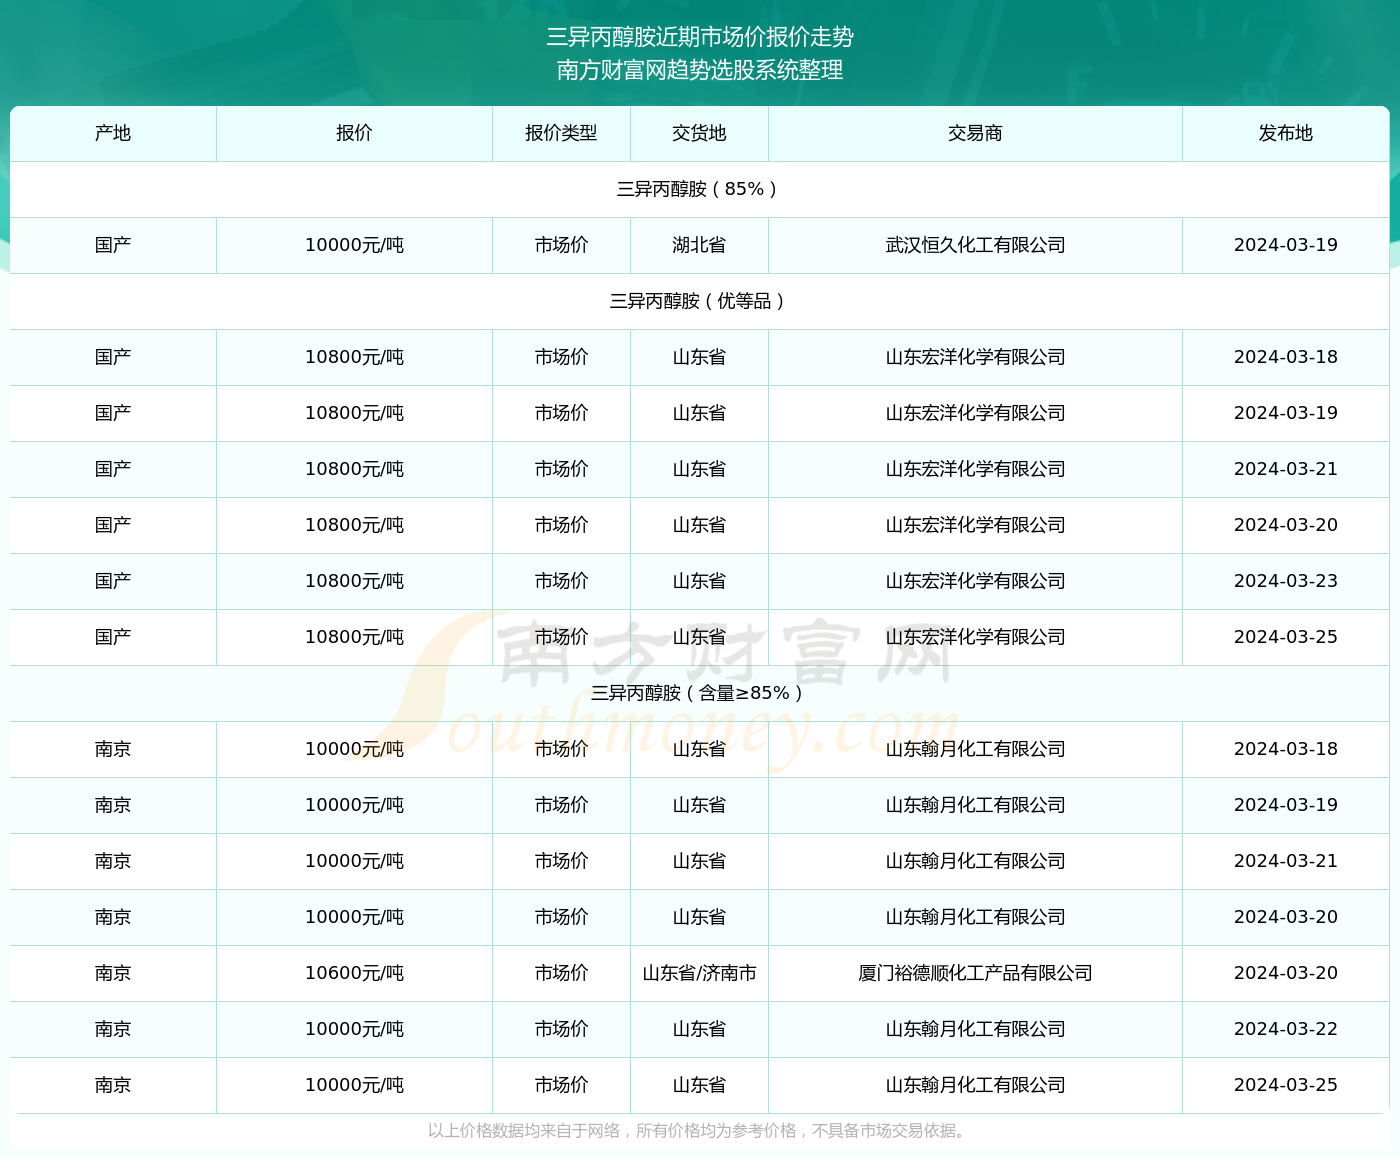The height and width of the screenshot is (1158, 1400).
Task: Click the 山东省/济南市 cell
Action: 699,973
